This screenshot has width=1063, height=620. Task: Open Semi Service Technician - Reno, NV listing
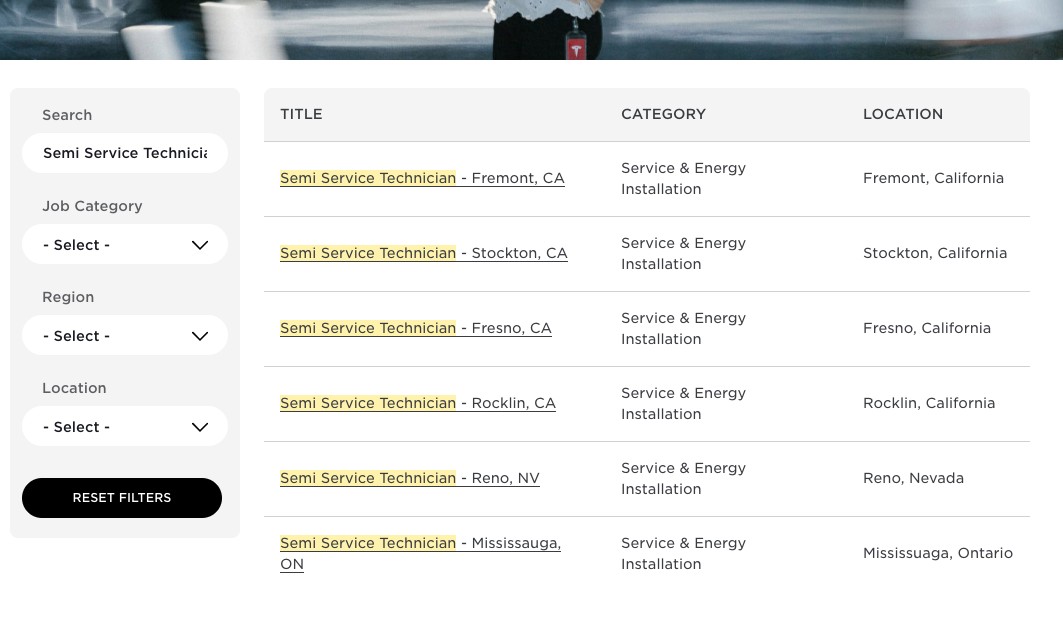click(409, 478)
